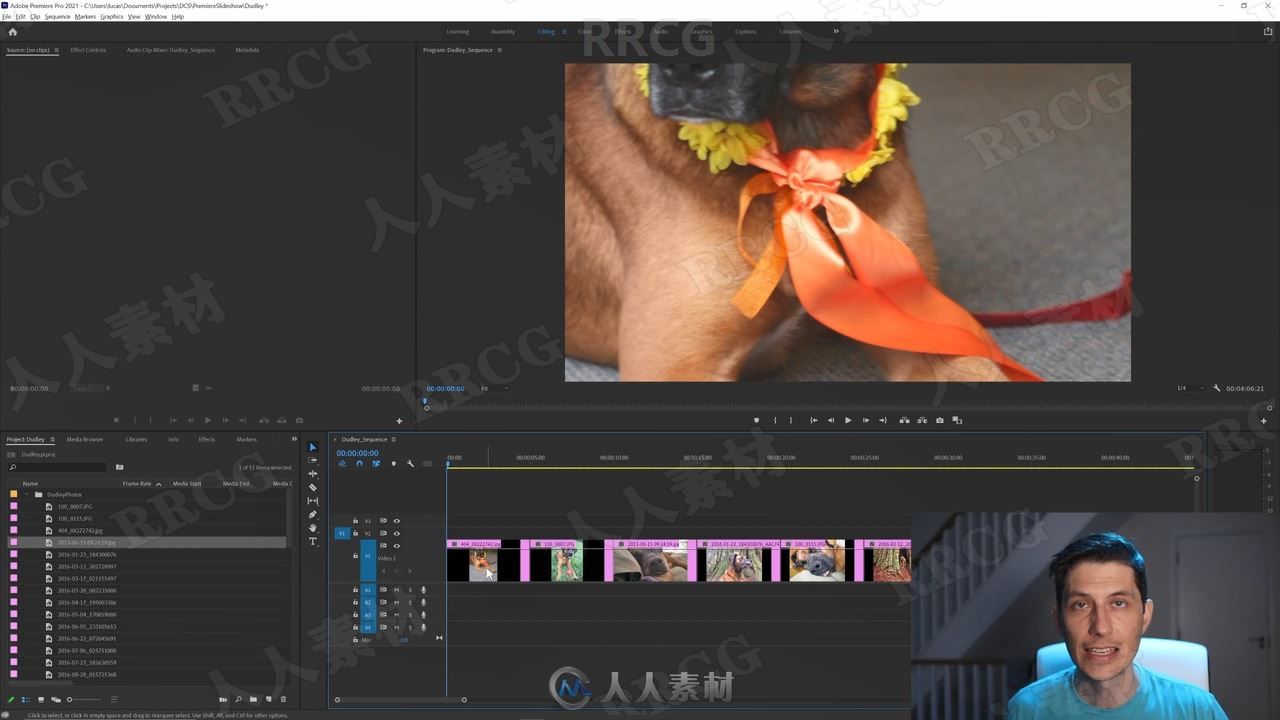The width and height of the screenshot is (1280, 720).
Task: Toggle V1 track output eye
Action: tap(396, 546)
